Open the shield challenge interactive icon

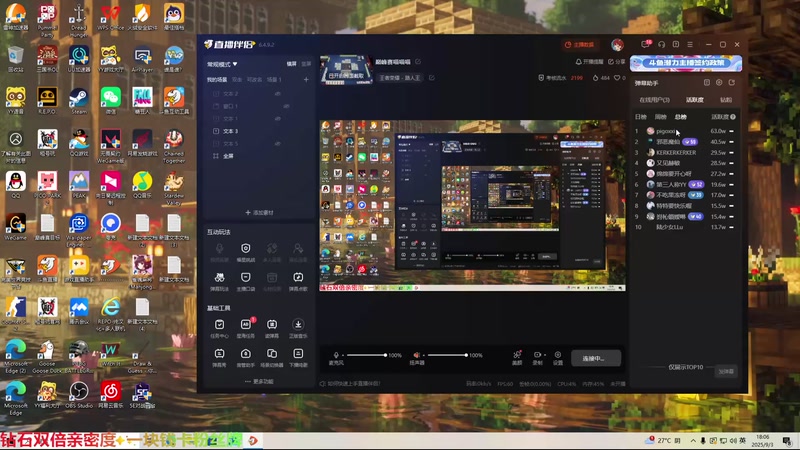[x=245, y=248]
